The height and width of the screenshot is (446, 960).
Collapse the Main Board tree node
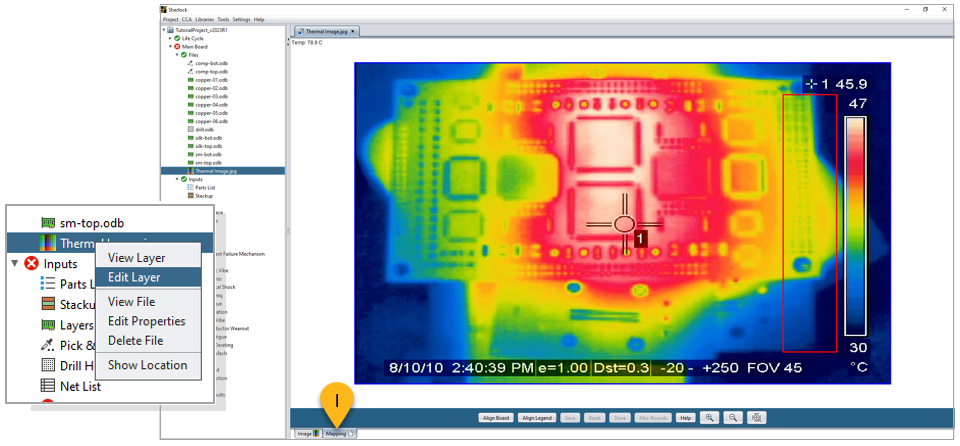[170, 47]
